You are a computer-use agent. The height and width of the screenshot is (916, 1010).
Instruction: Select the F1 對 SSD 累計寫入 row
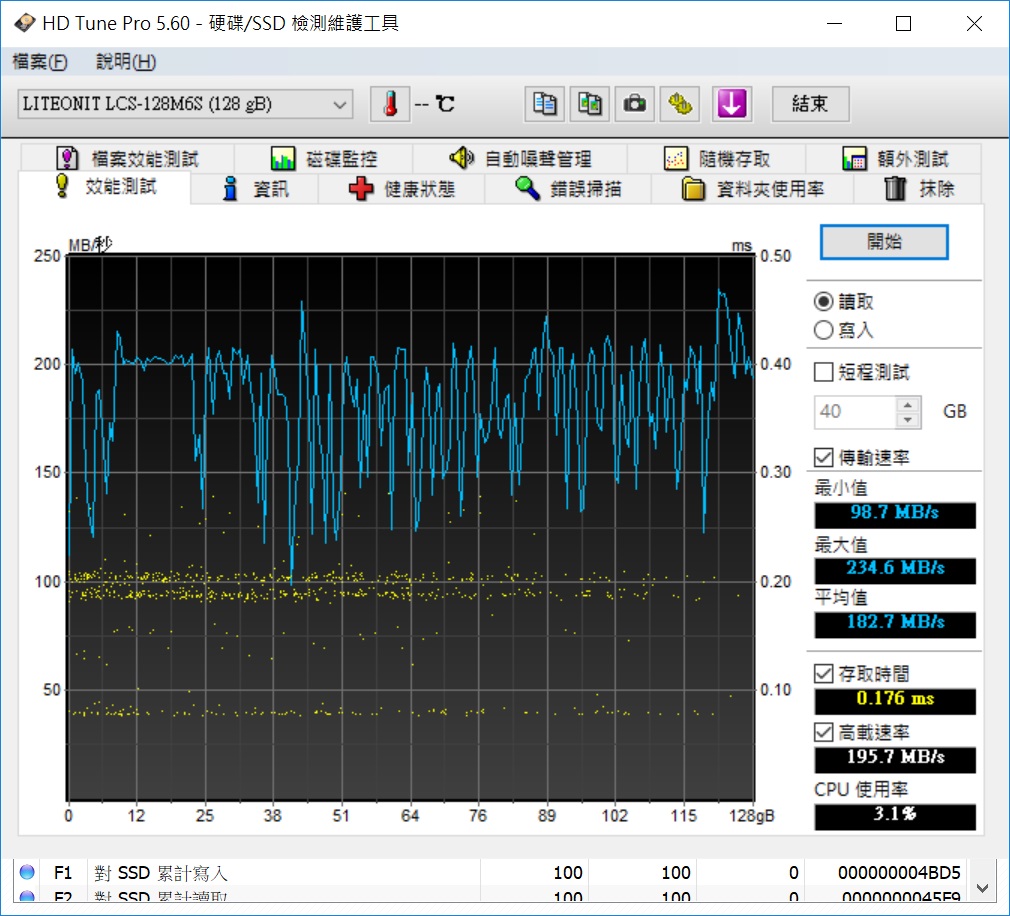(490, 872)
